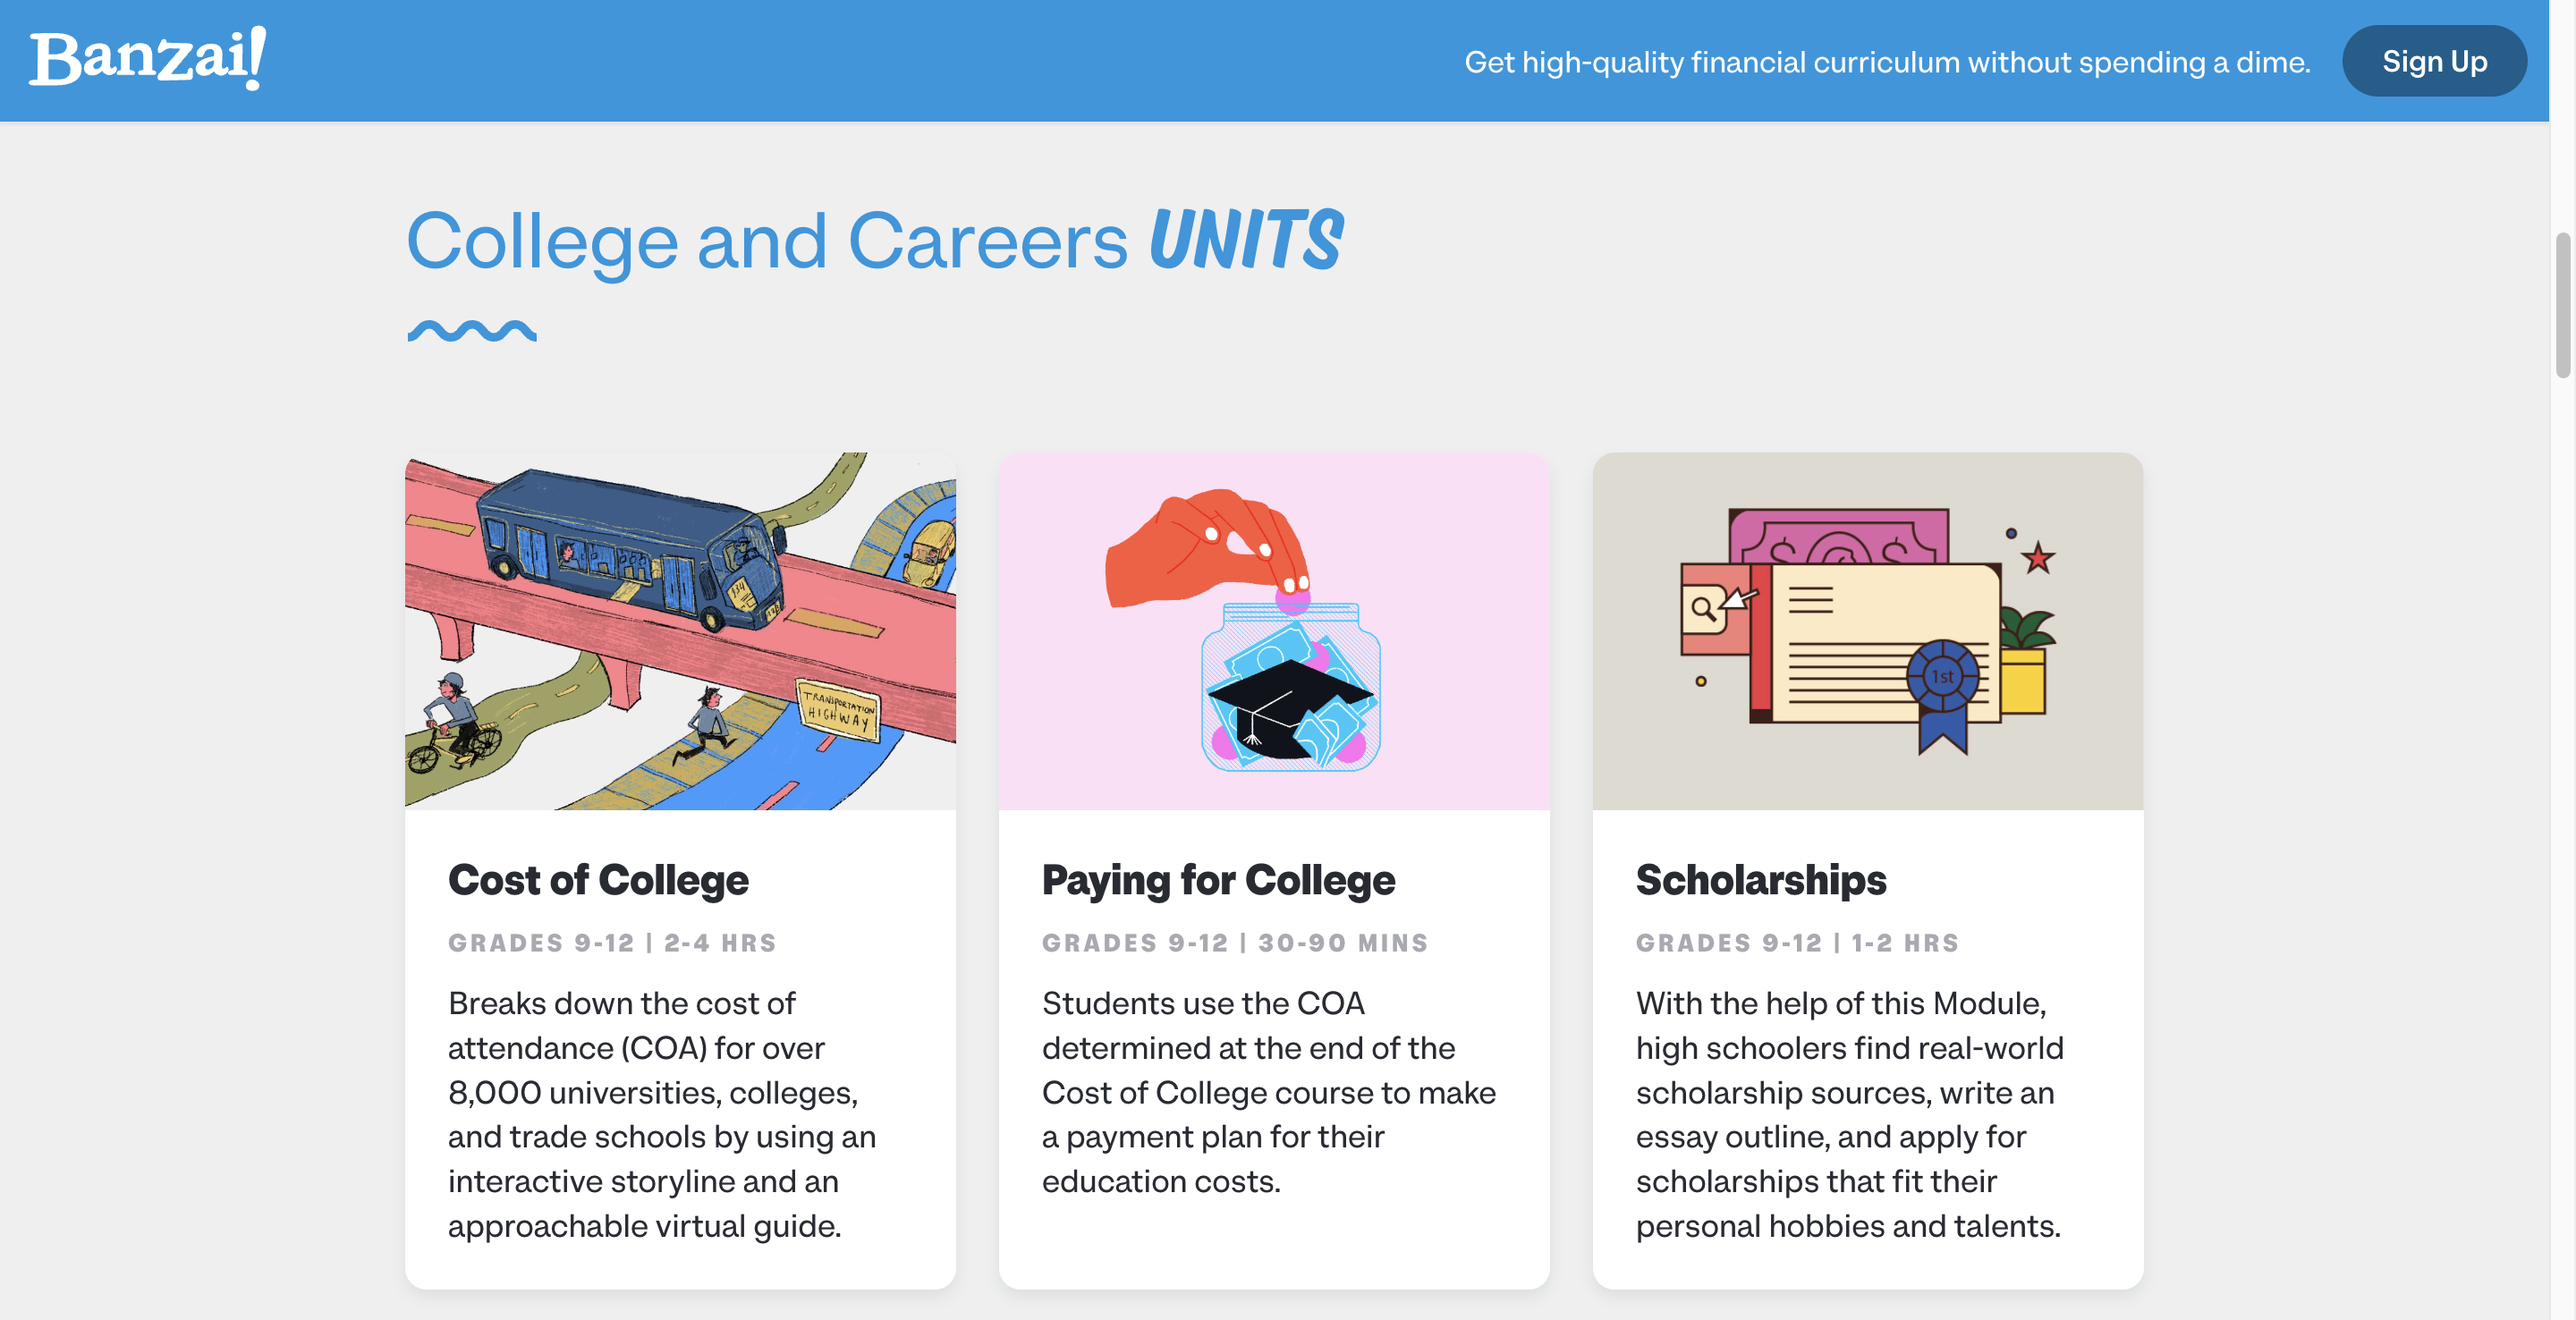The width and height of the screenshot is (2576, 1320).
Task: Click the magnifying glass search icon
Action: 1703,608
